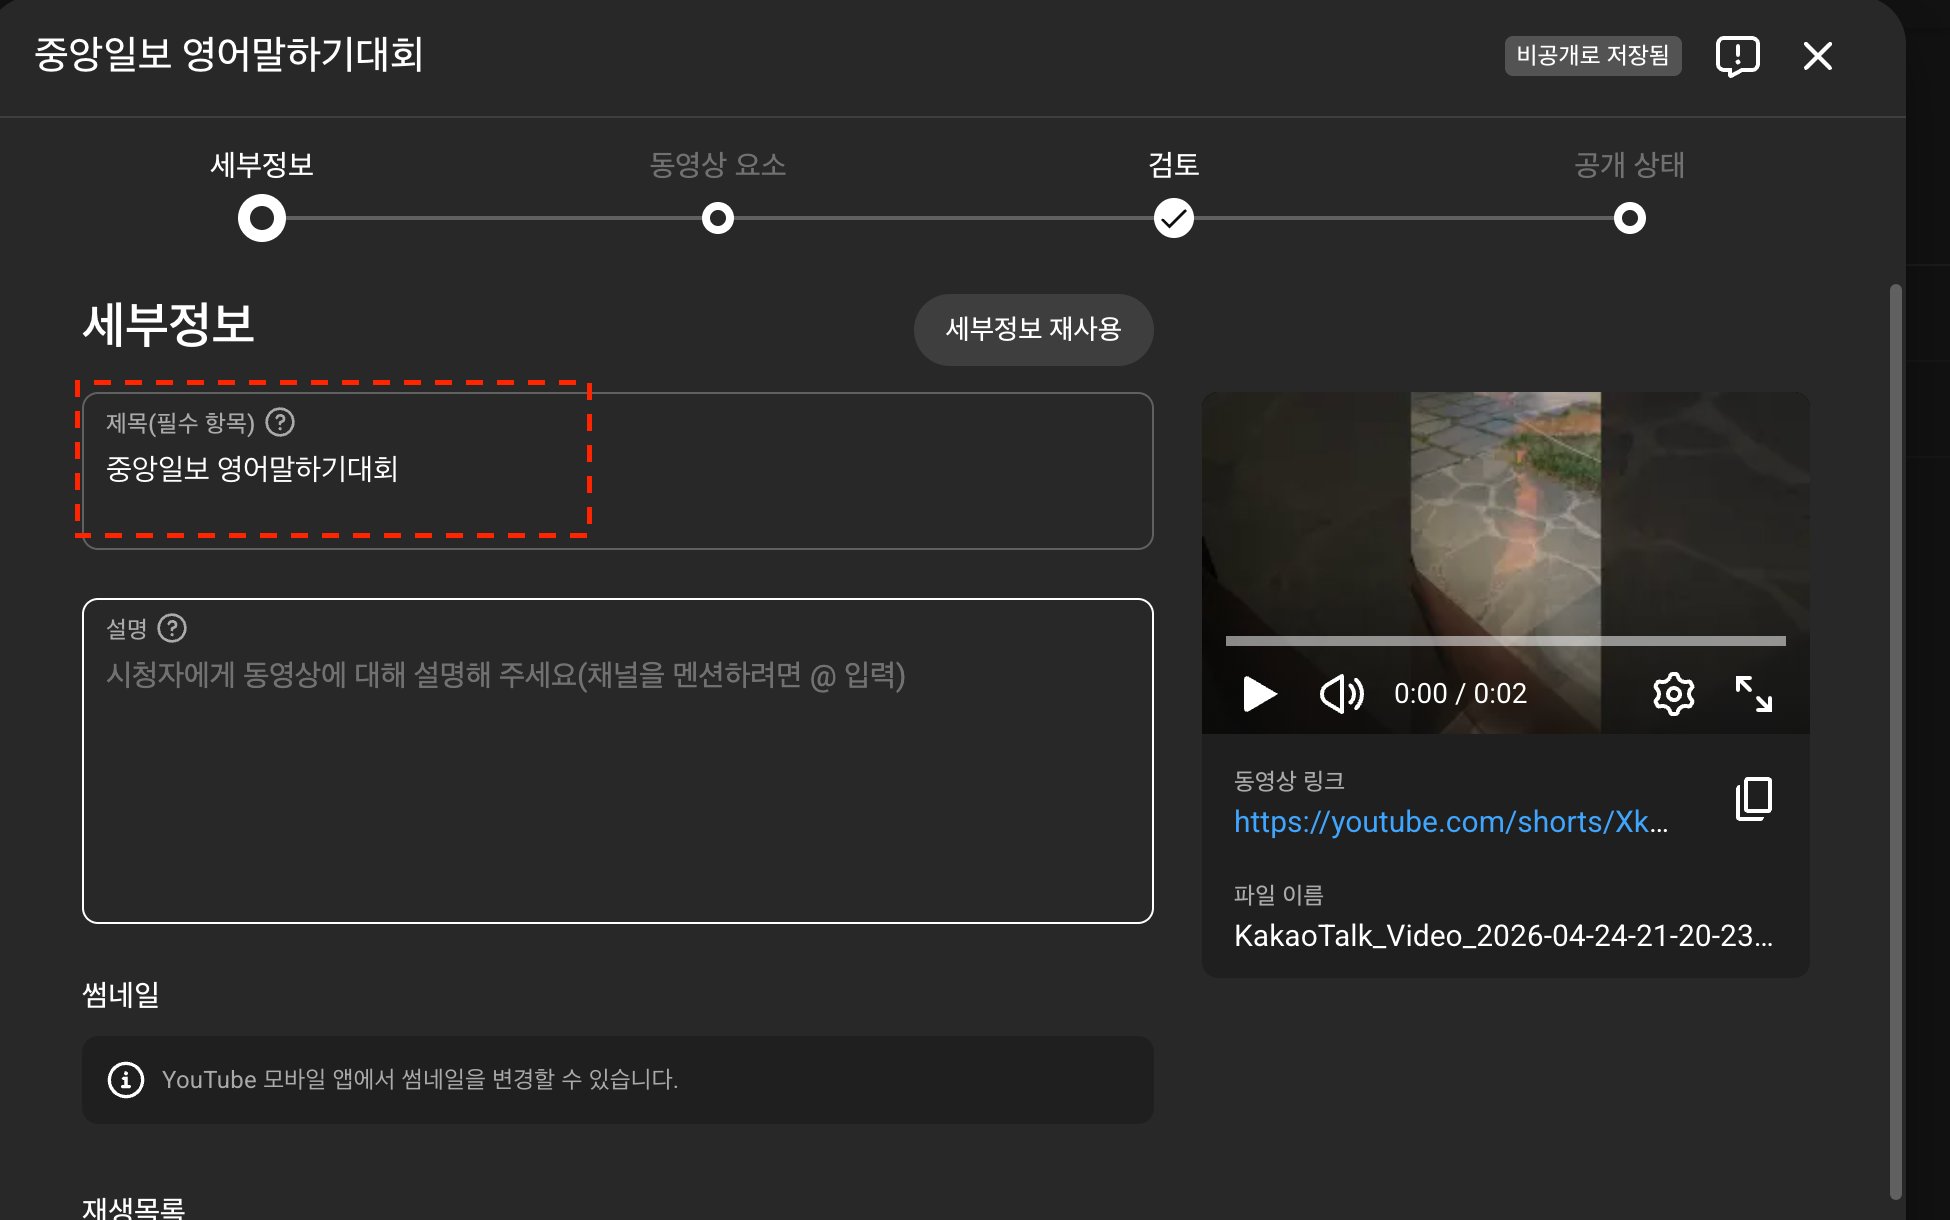Click the 0:00 / 0:02 time display
1950x1220 pixels.
tap(1460, 694)
